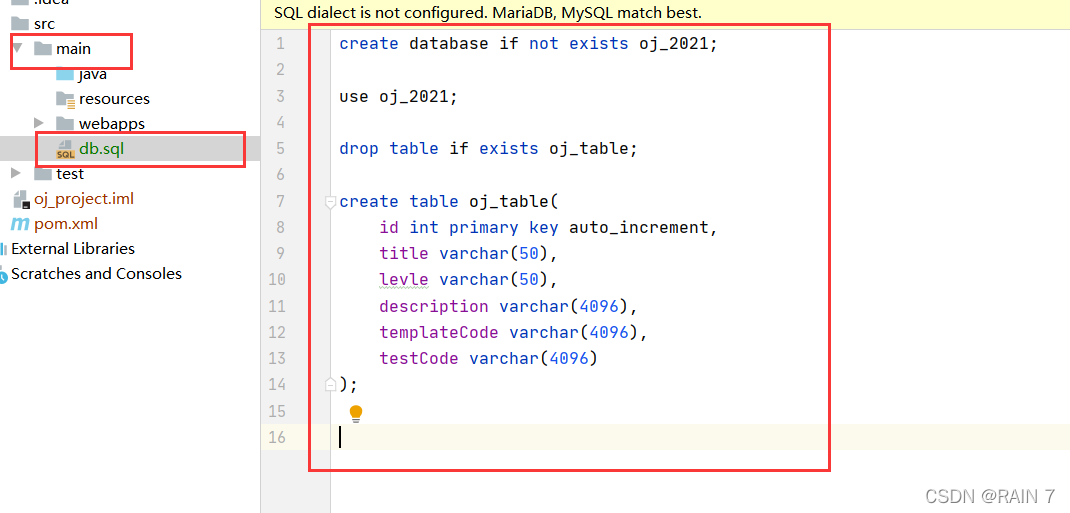The width and height of the screenshot is (1070, 513).
Task: Click the main folder icon
Action: pyautogui.click(x=42, y=49)
